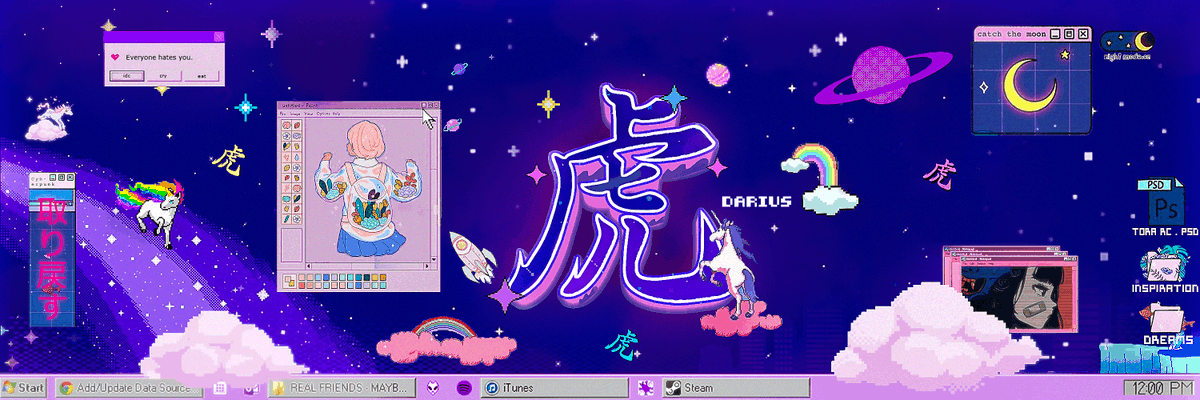This screenshot has height=400, width=1200.
Task: Close the catch the moon window
Action: pyautogui.click(x=1083, y=34)
